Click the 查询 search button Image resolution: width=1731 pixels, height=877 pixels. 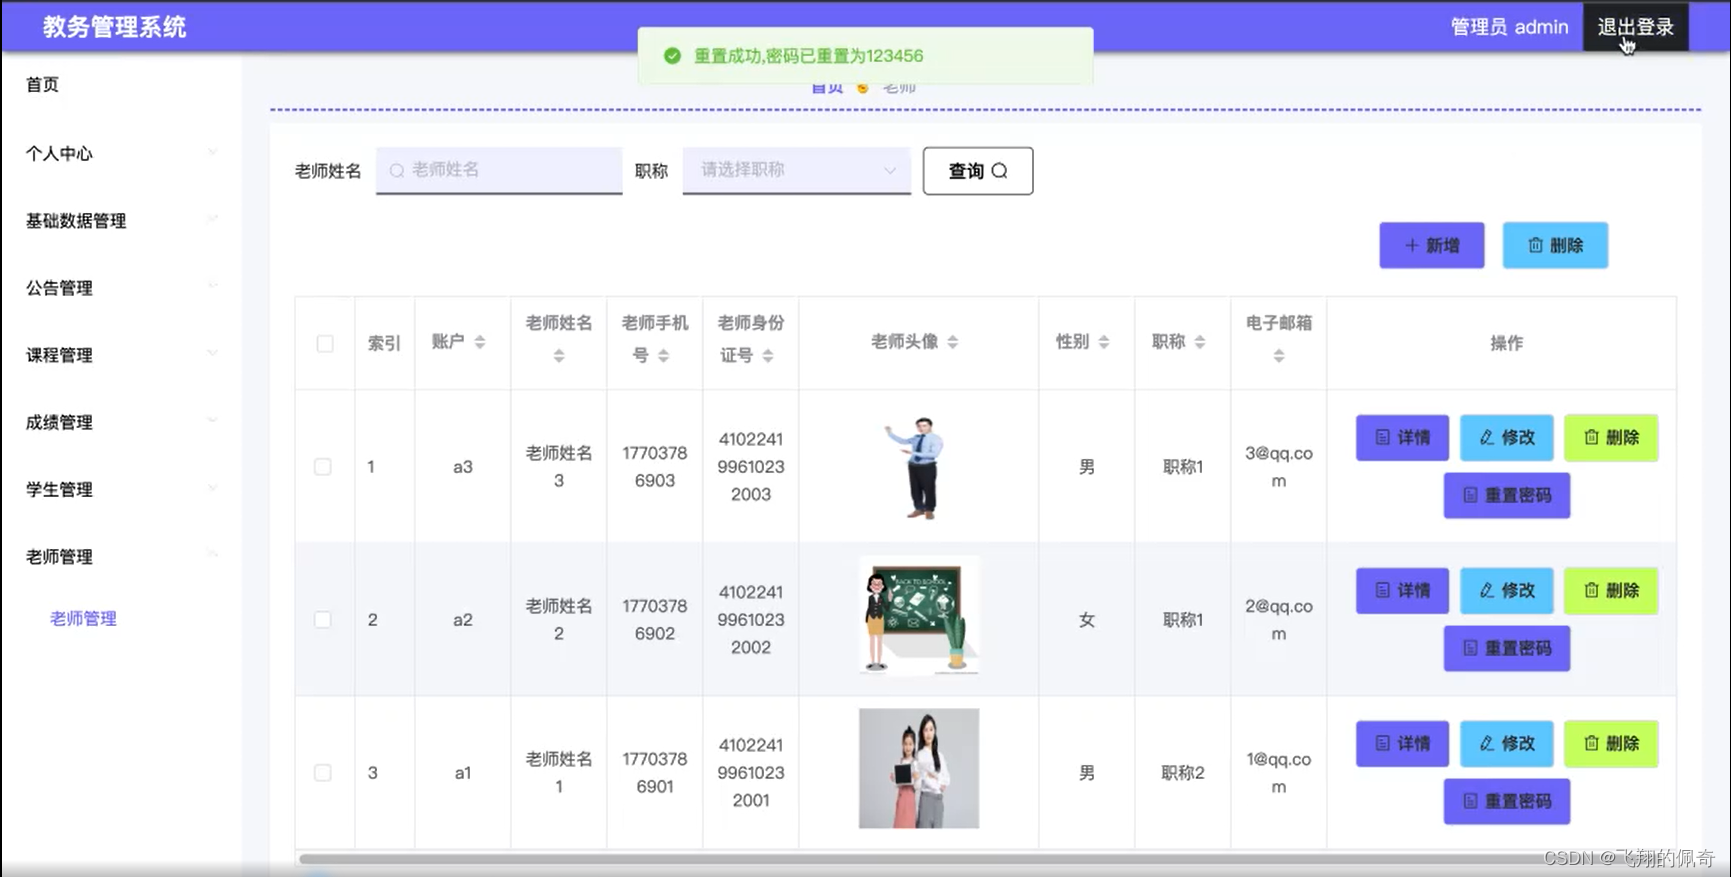coord(978,171)
